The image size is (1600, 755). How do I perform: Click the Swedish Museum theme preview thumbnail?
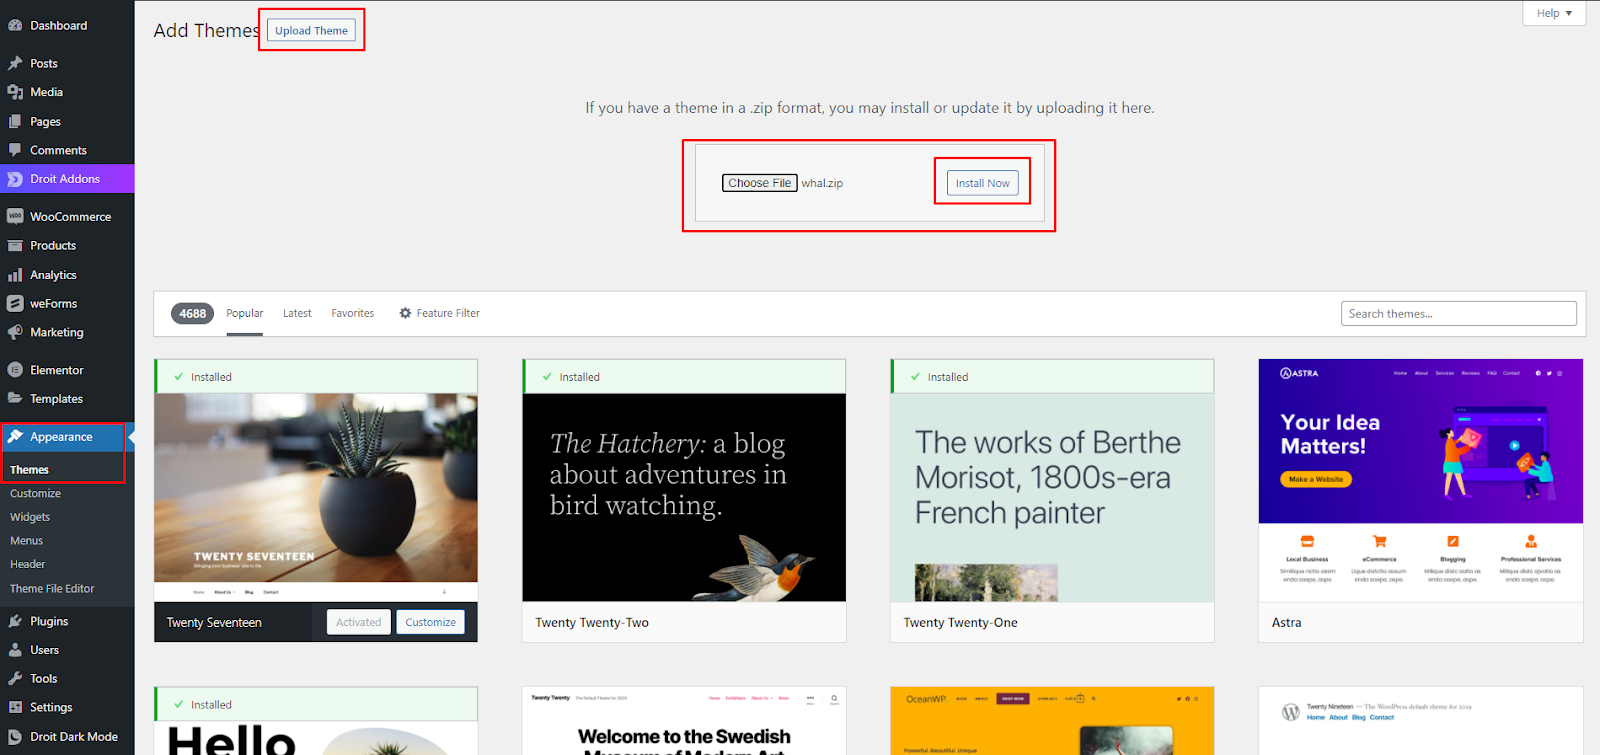click(x=684, y=721)
